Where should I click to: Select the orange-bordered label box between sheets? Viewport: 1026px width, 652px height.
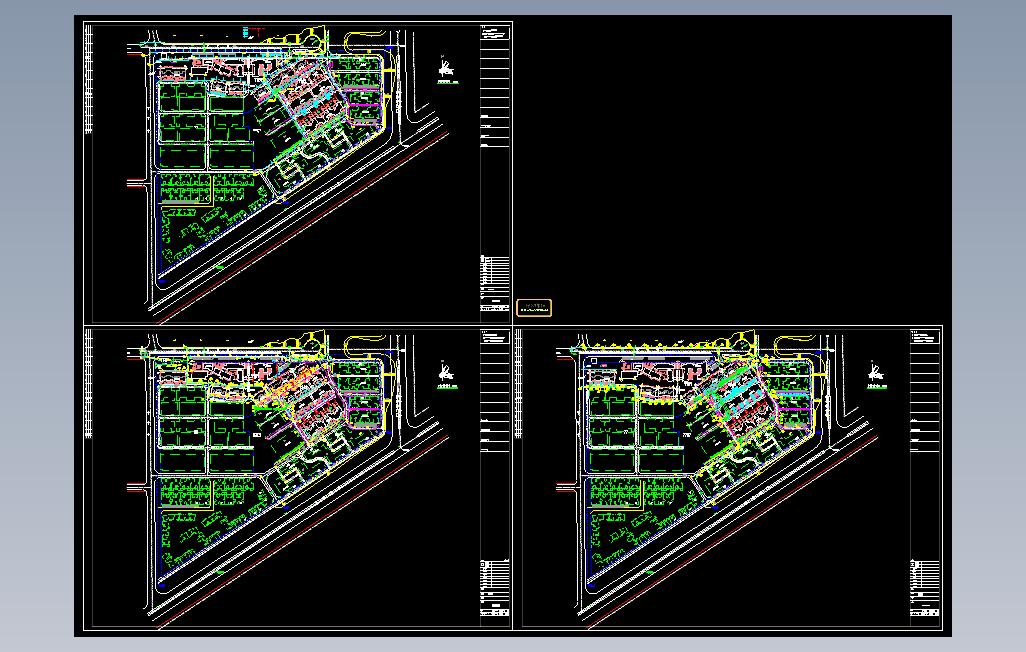[x=534, y=308]
